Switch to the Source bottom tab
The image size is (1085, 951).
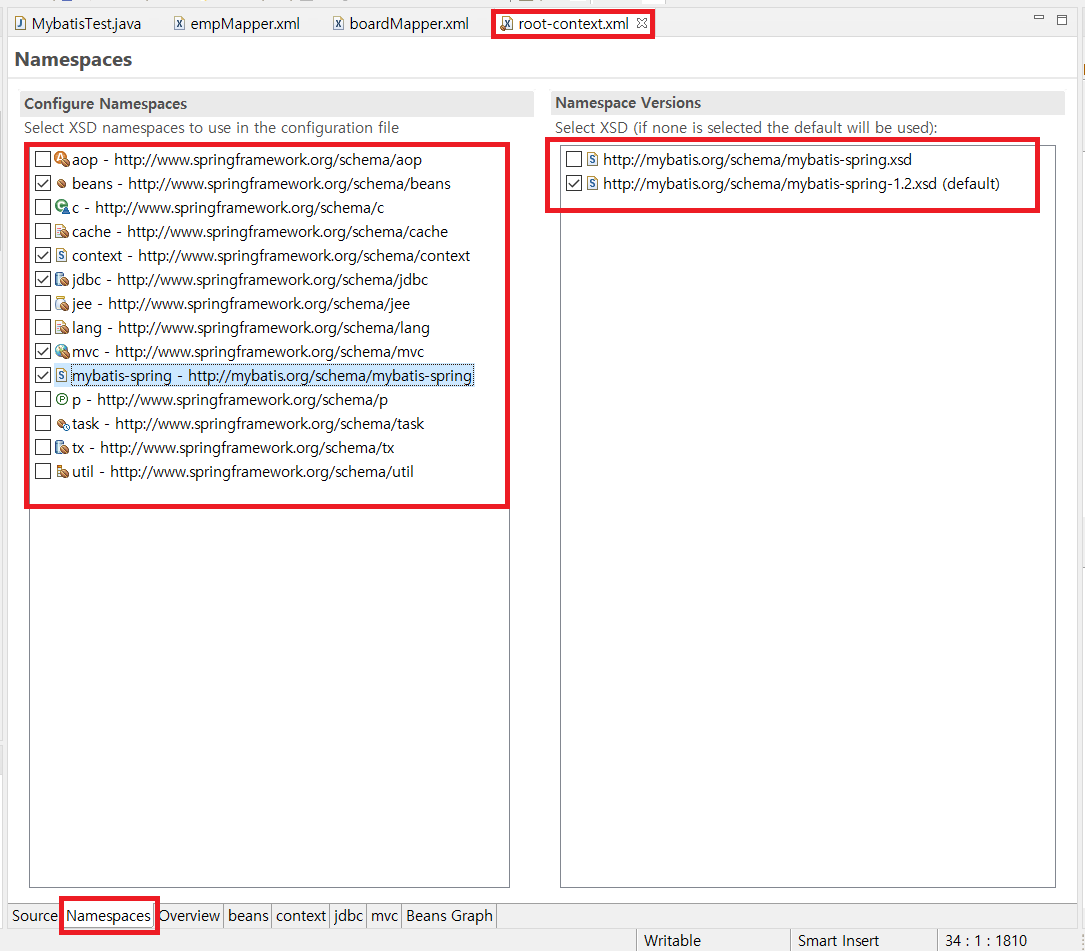pos(35,916)
